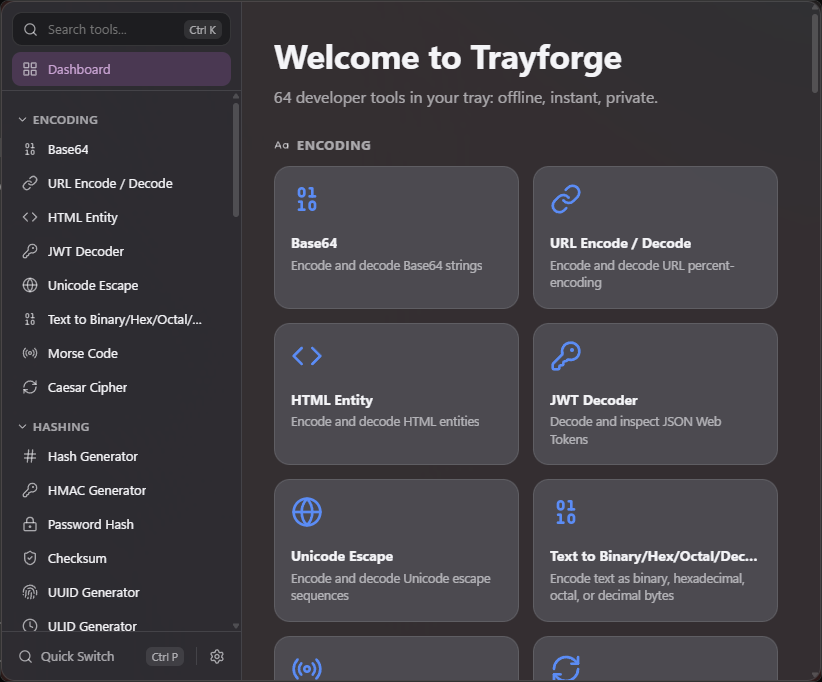Click the main content scrollbar thumb
The image size is (822, 682).
point(815,53)
